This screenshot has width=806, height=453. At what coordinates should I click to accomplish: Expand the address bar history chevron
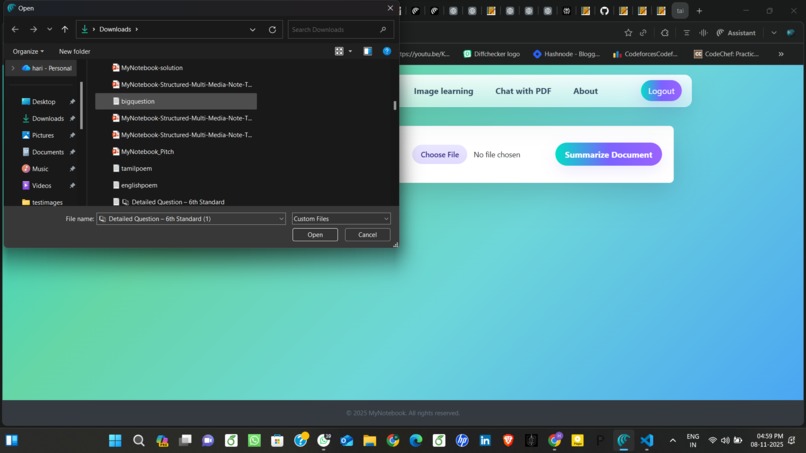[x=252, y=29]
